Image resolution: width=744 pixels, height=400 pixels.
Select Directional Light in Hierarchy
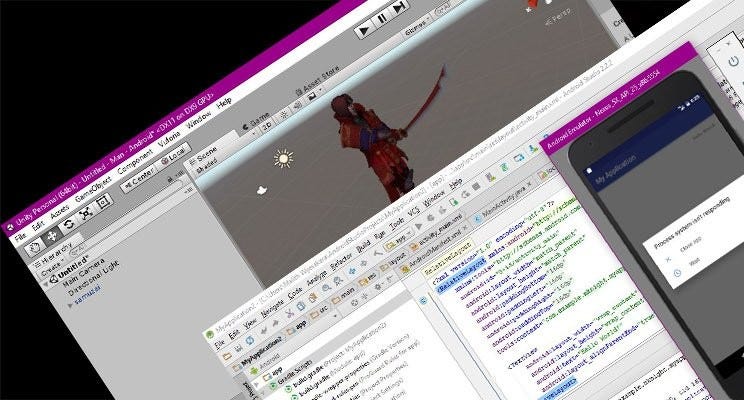coord(93,279)
